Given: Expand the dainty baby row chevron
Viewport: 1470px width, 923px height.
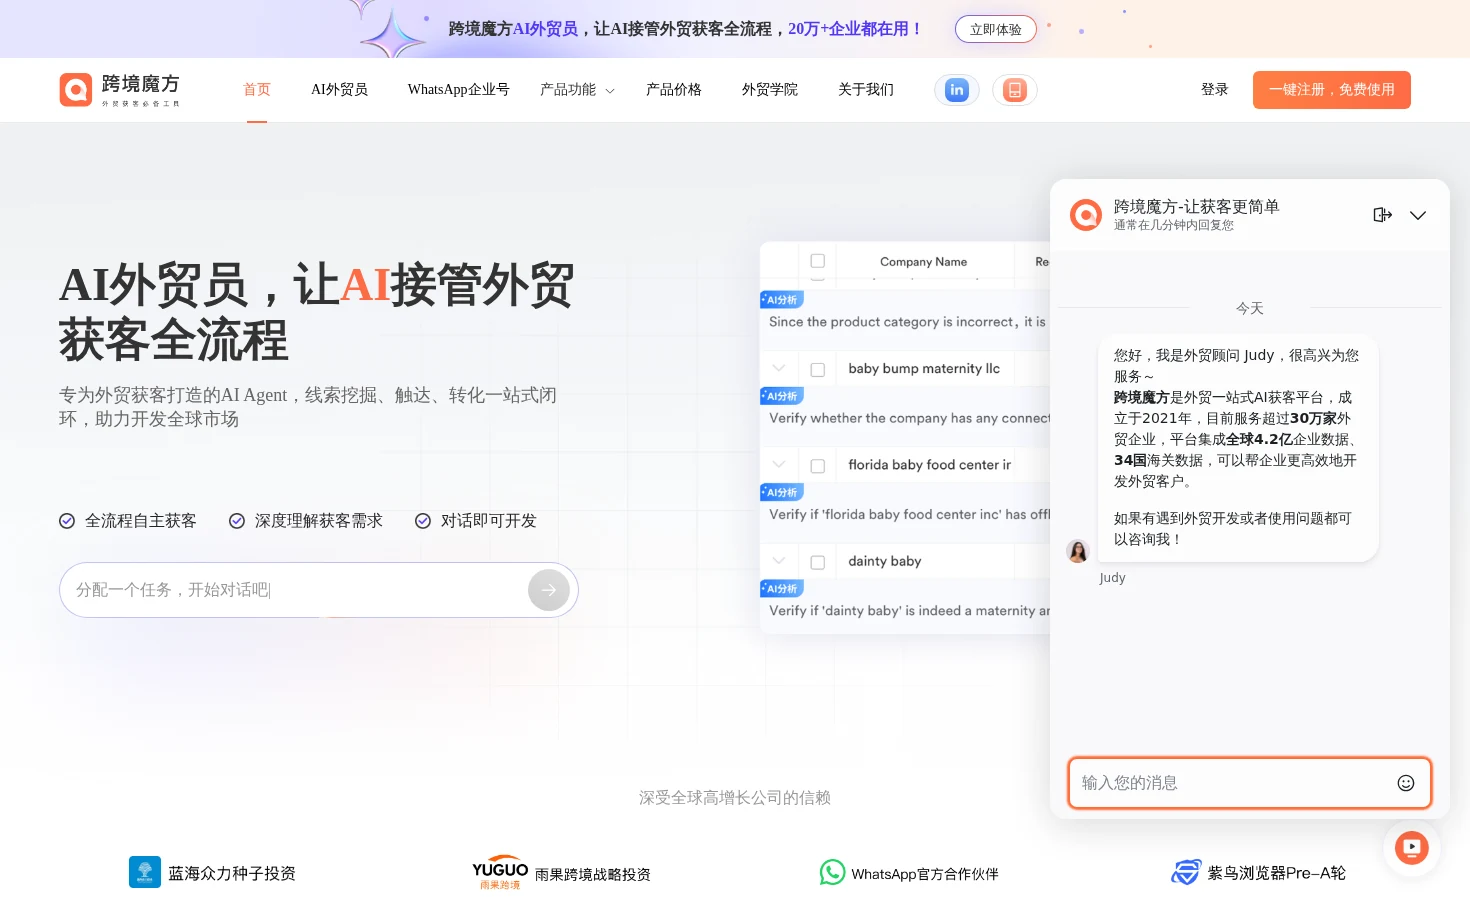Looking at the screenshot, I should point(779,561).
